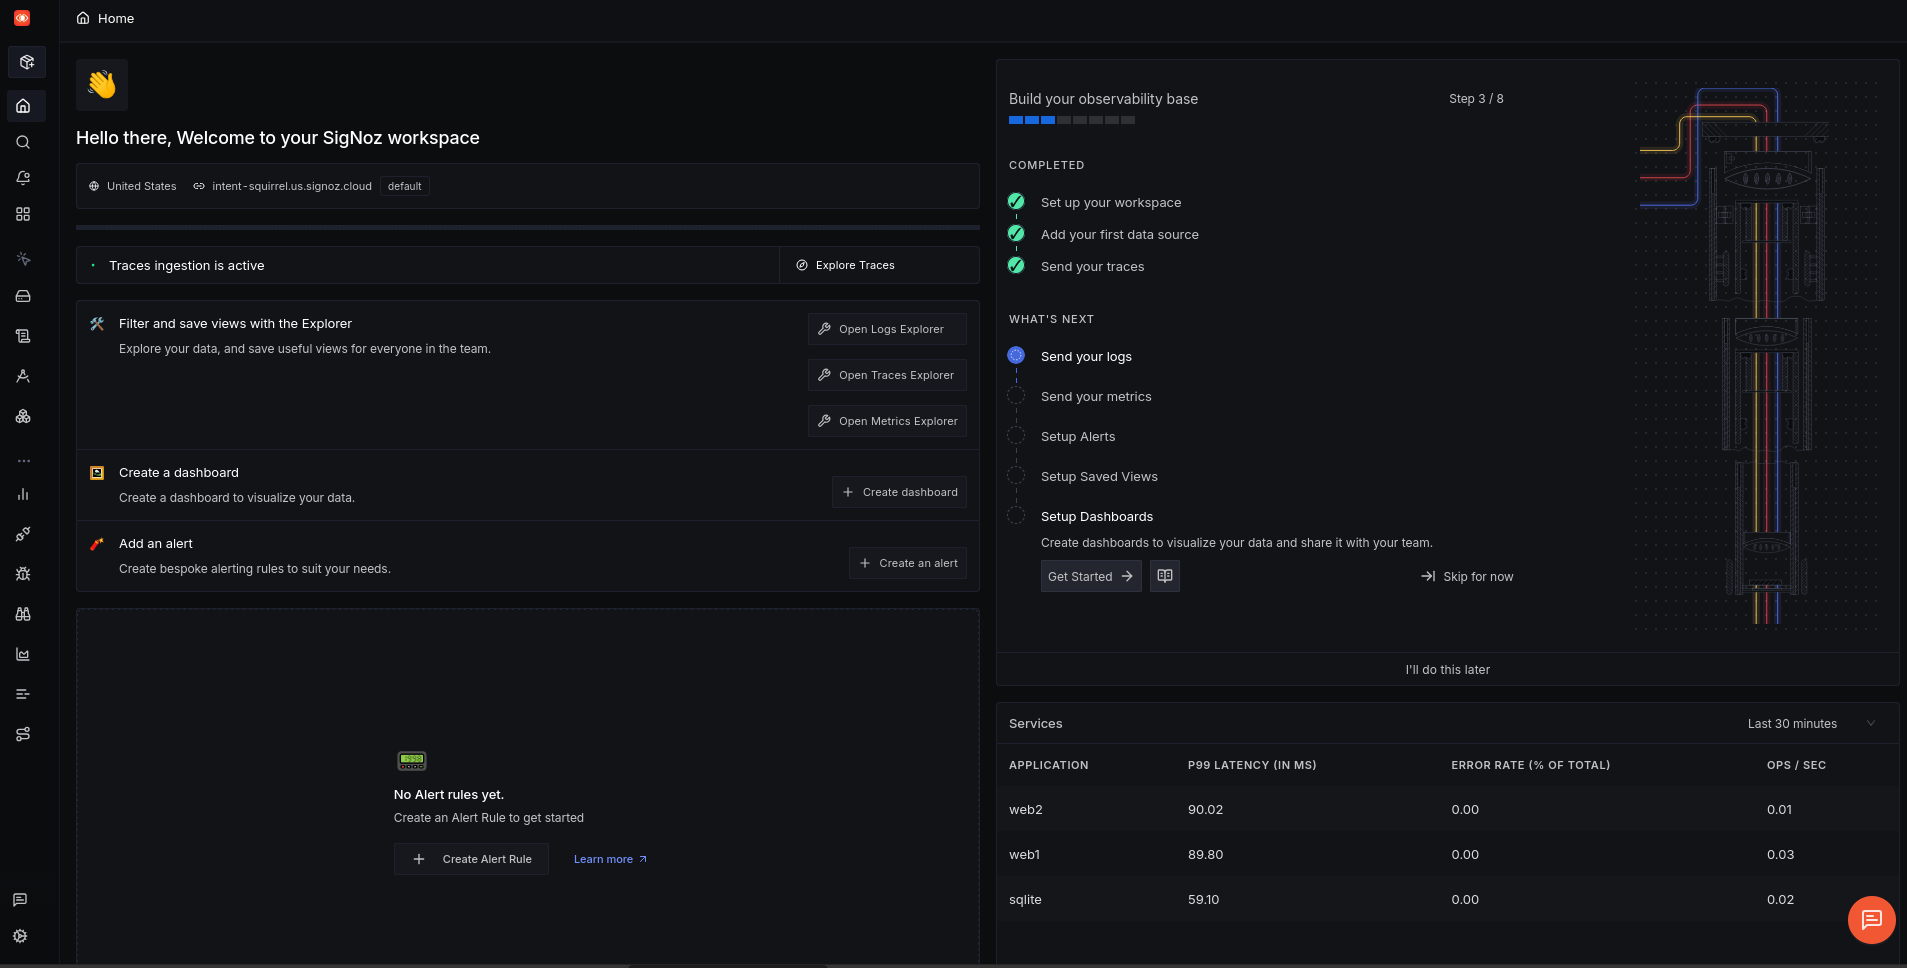Expand the 'Setup Dashboards' onboarding step
The width and height of the screenshot is (1907, 968).
tap(1097, 516)
